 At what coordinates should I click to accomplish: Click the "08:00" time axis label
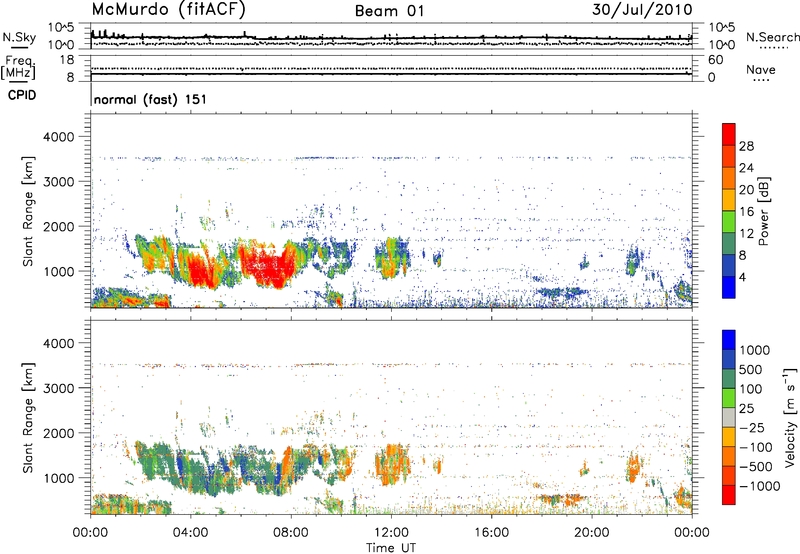click(x=290, y=533)
